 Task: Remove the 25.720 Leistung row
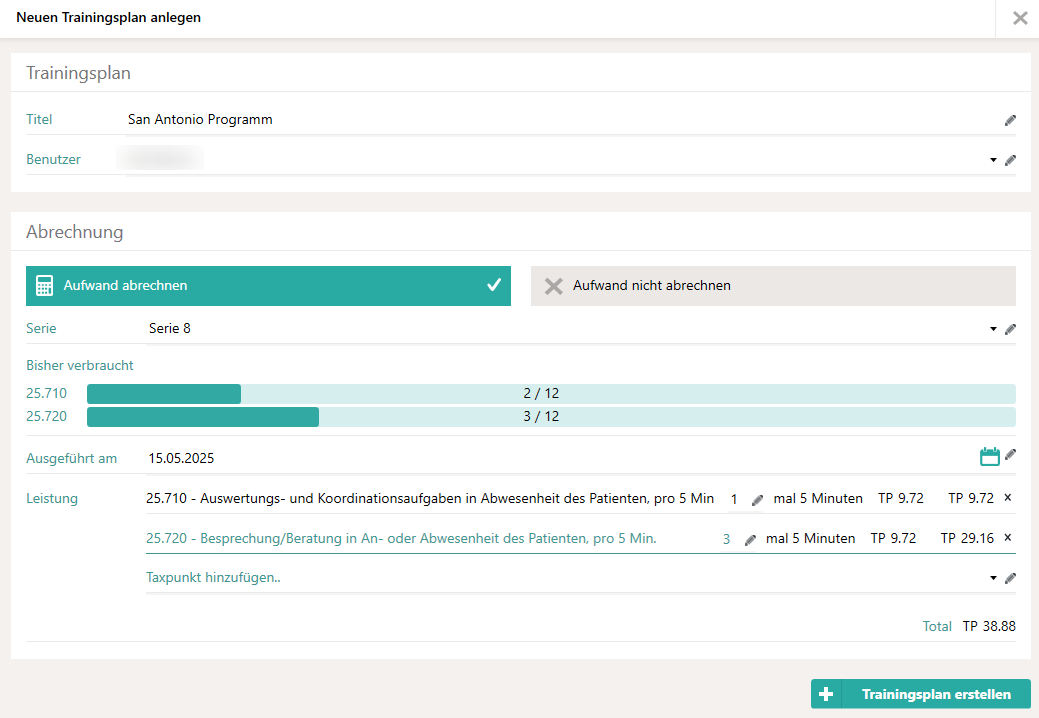1007,538
